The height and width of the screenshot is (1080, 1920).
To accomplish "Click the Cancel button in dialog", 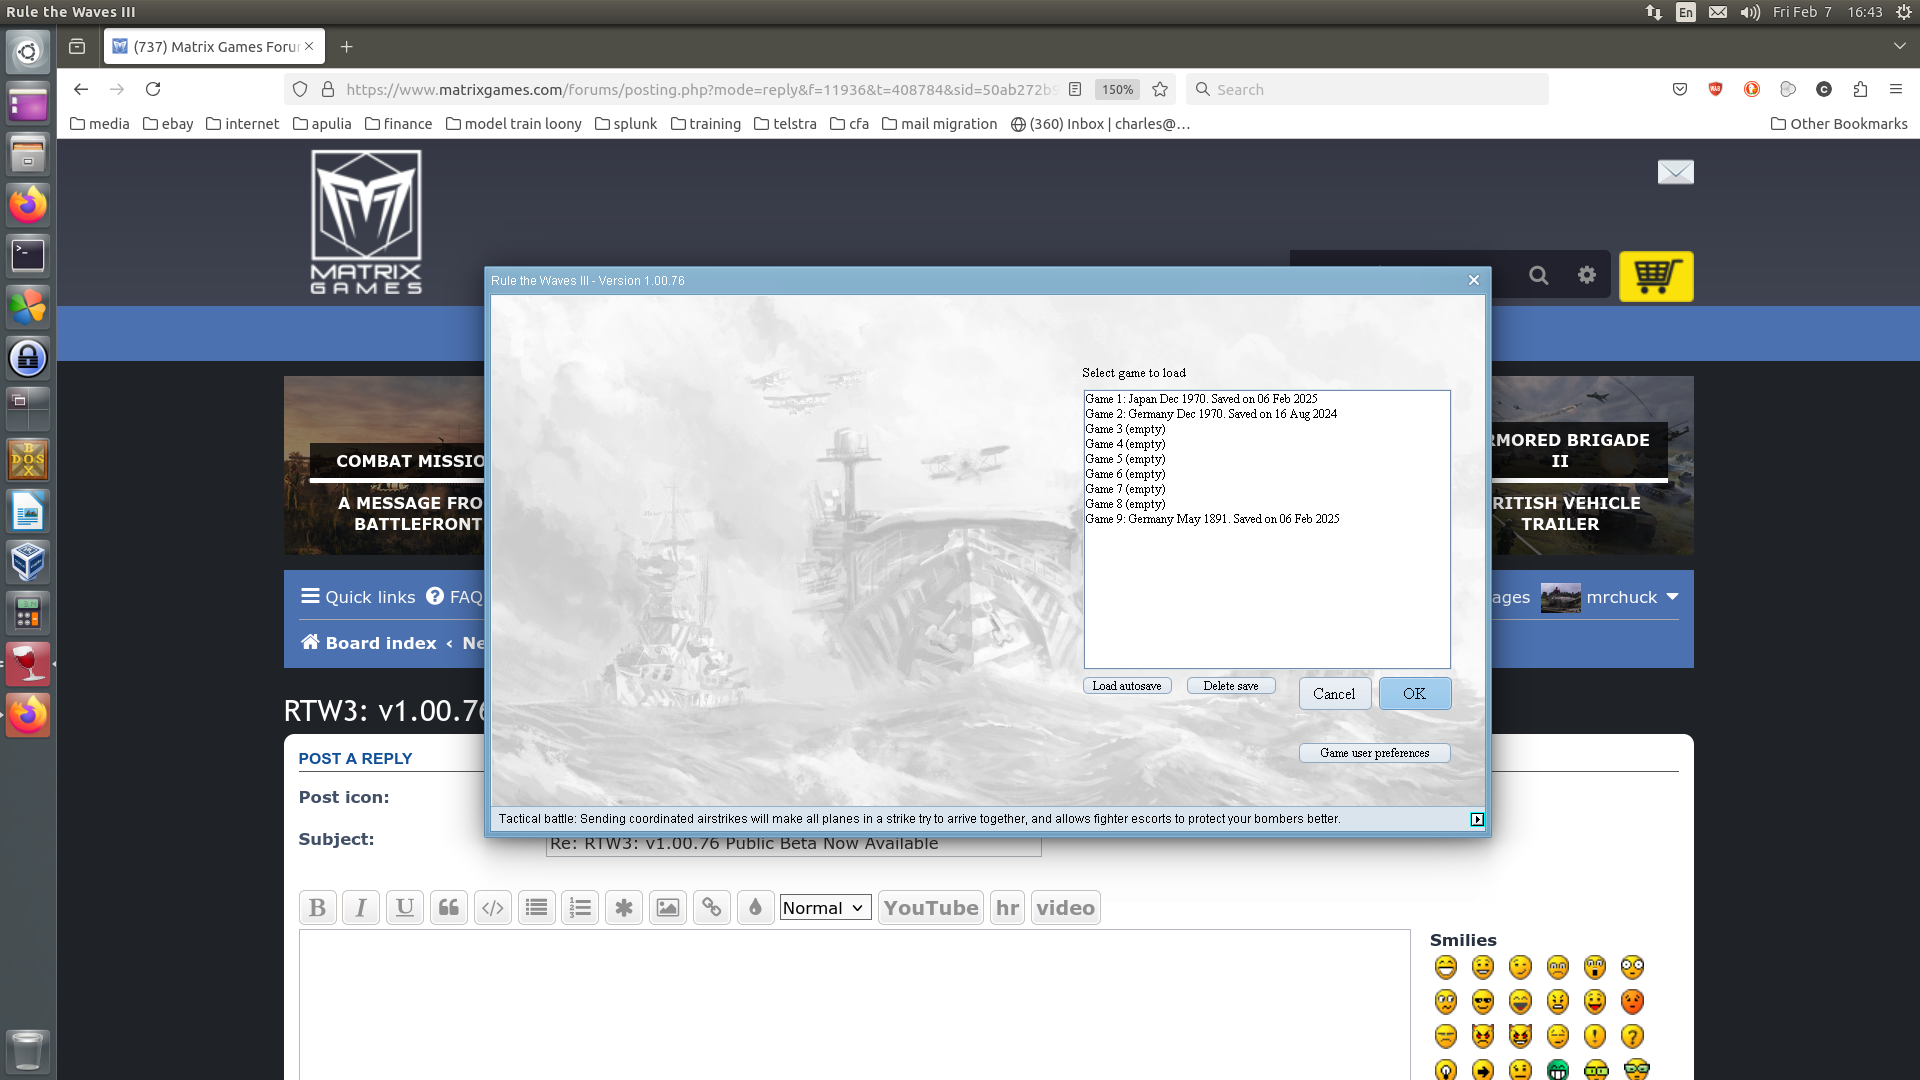I will (x=1334, y=694).
